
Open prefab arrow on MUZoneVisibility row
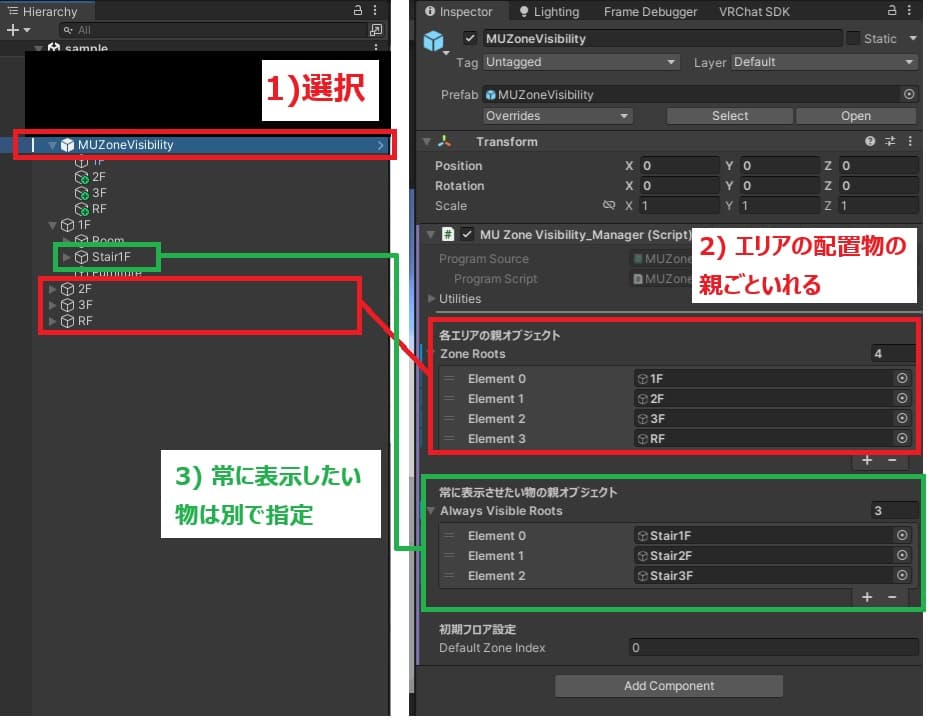pos(380,145)
